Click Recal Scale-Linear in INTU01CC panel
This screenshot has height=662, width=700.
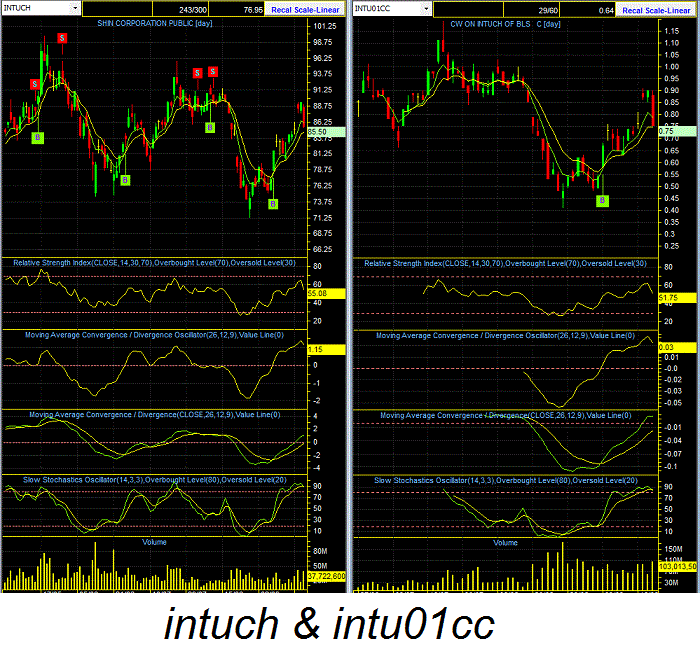[656, 10]
